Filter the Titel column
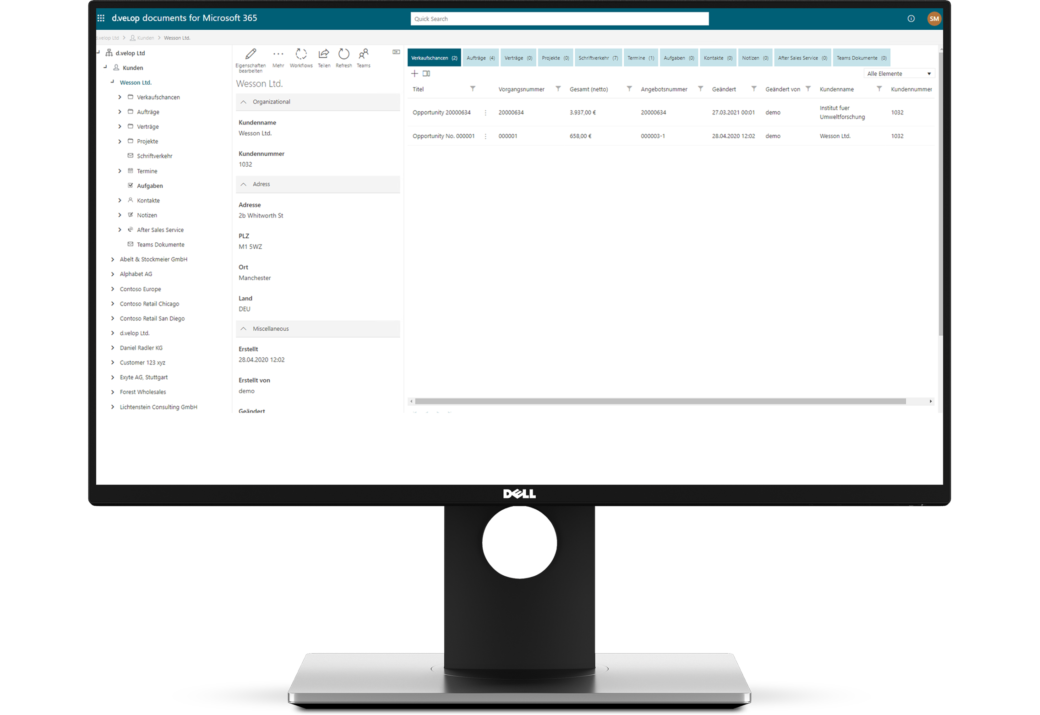This screenshot has width=1040, height=715. (x=473, y=89)
